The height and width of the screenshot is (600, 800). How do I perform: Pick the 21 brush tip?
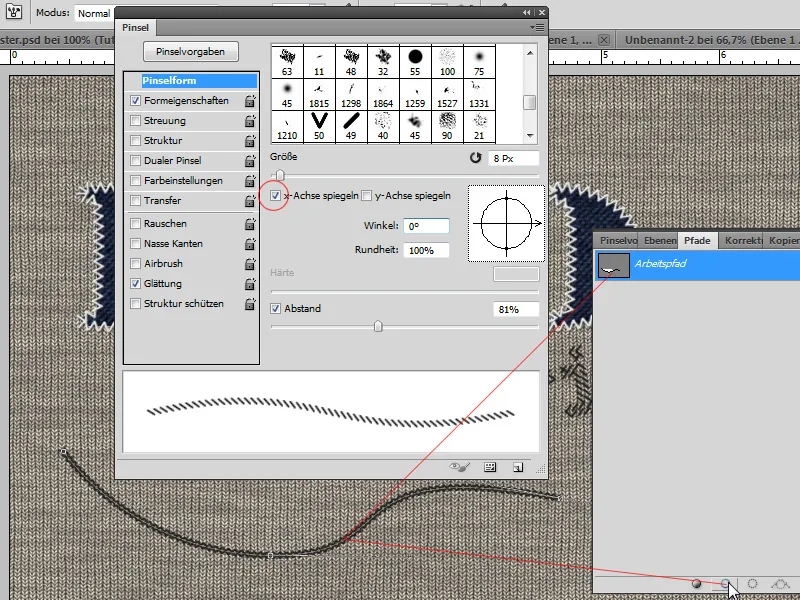479,127
